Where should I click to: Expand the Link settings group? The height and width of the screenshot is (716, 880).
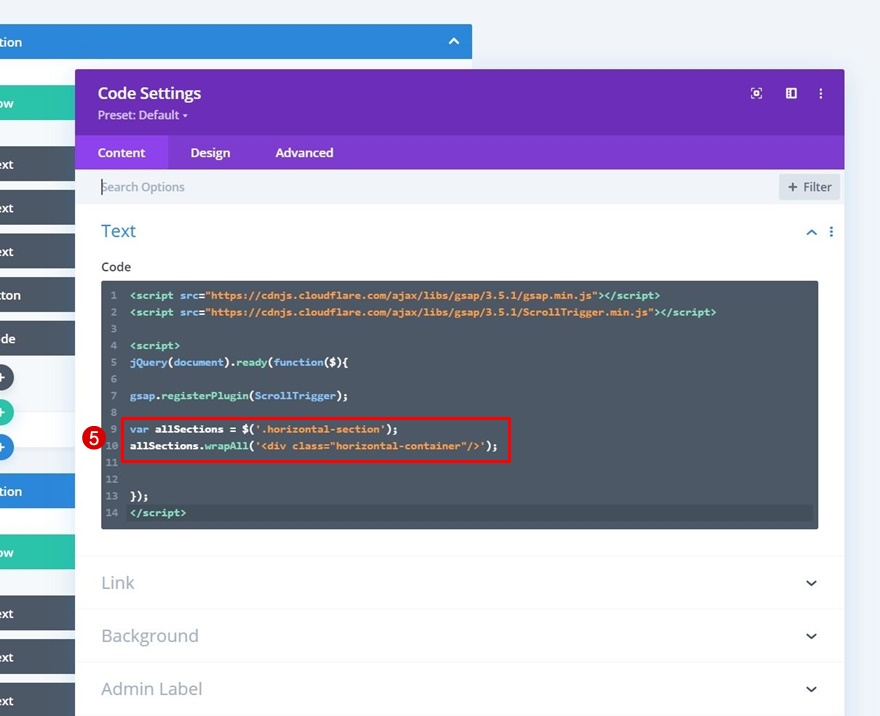tap(811, 583)
